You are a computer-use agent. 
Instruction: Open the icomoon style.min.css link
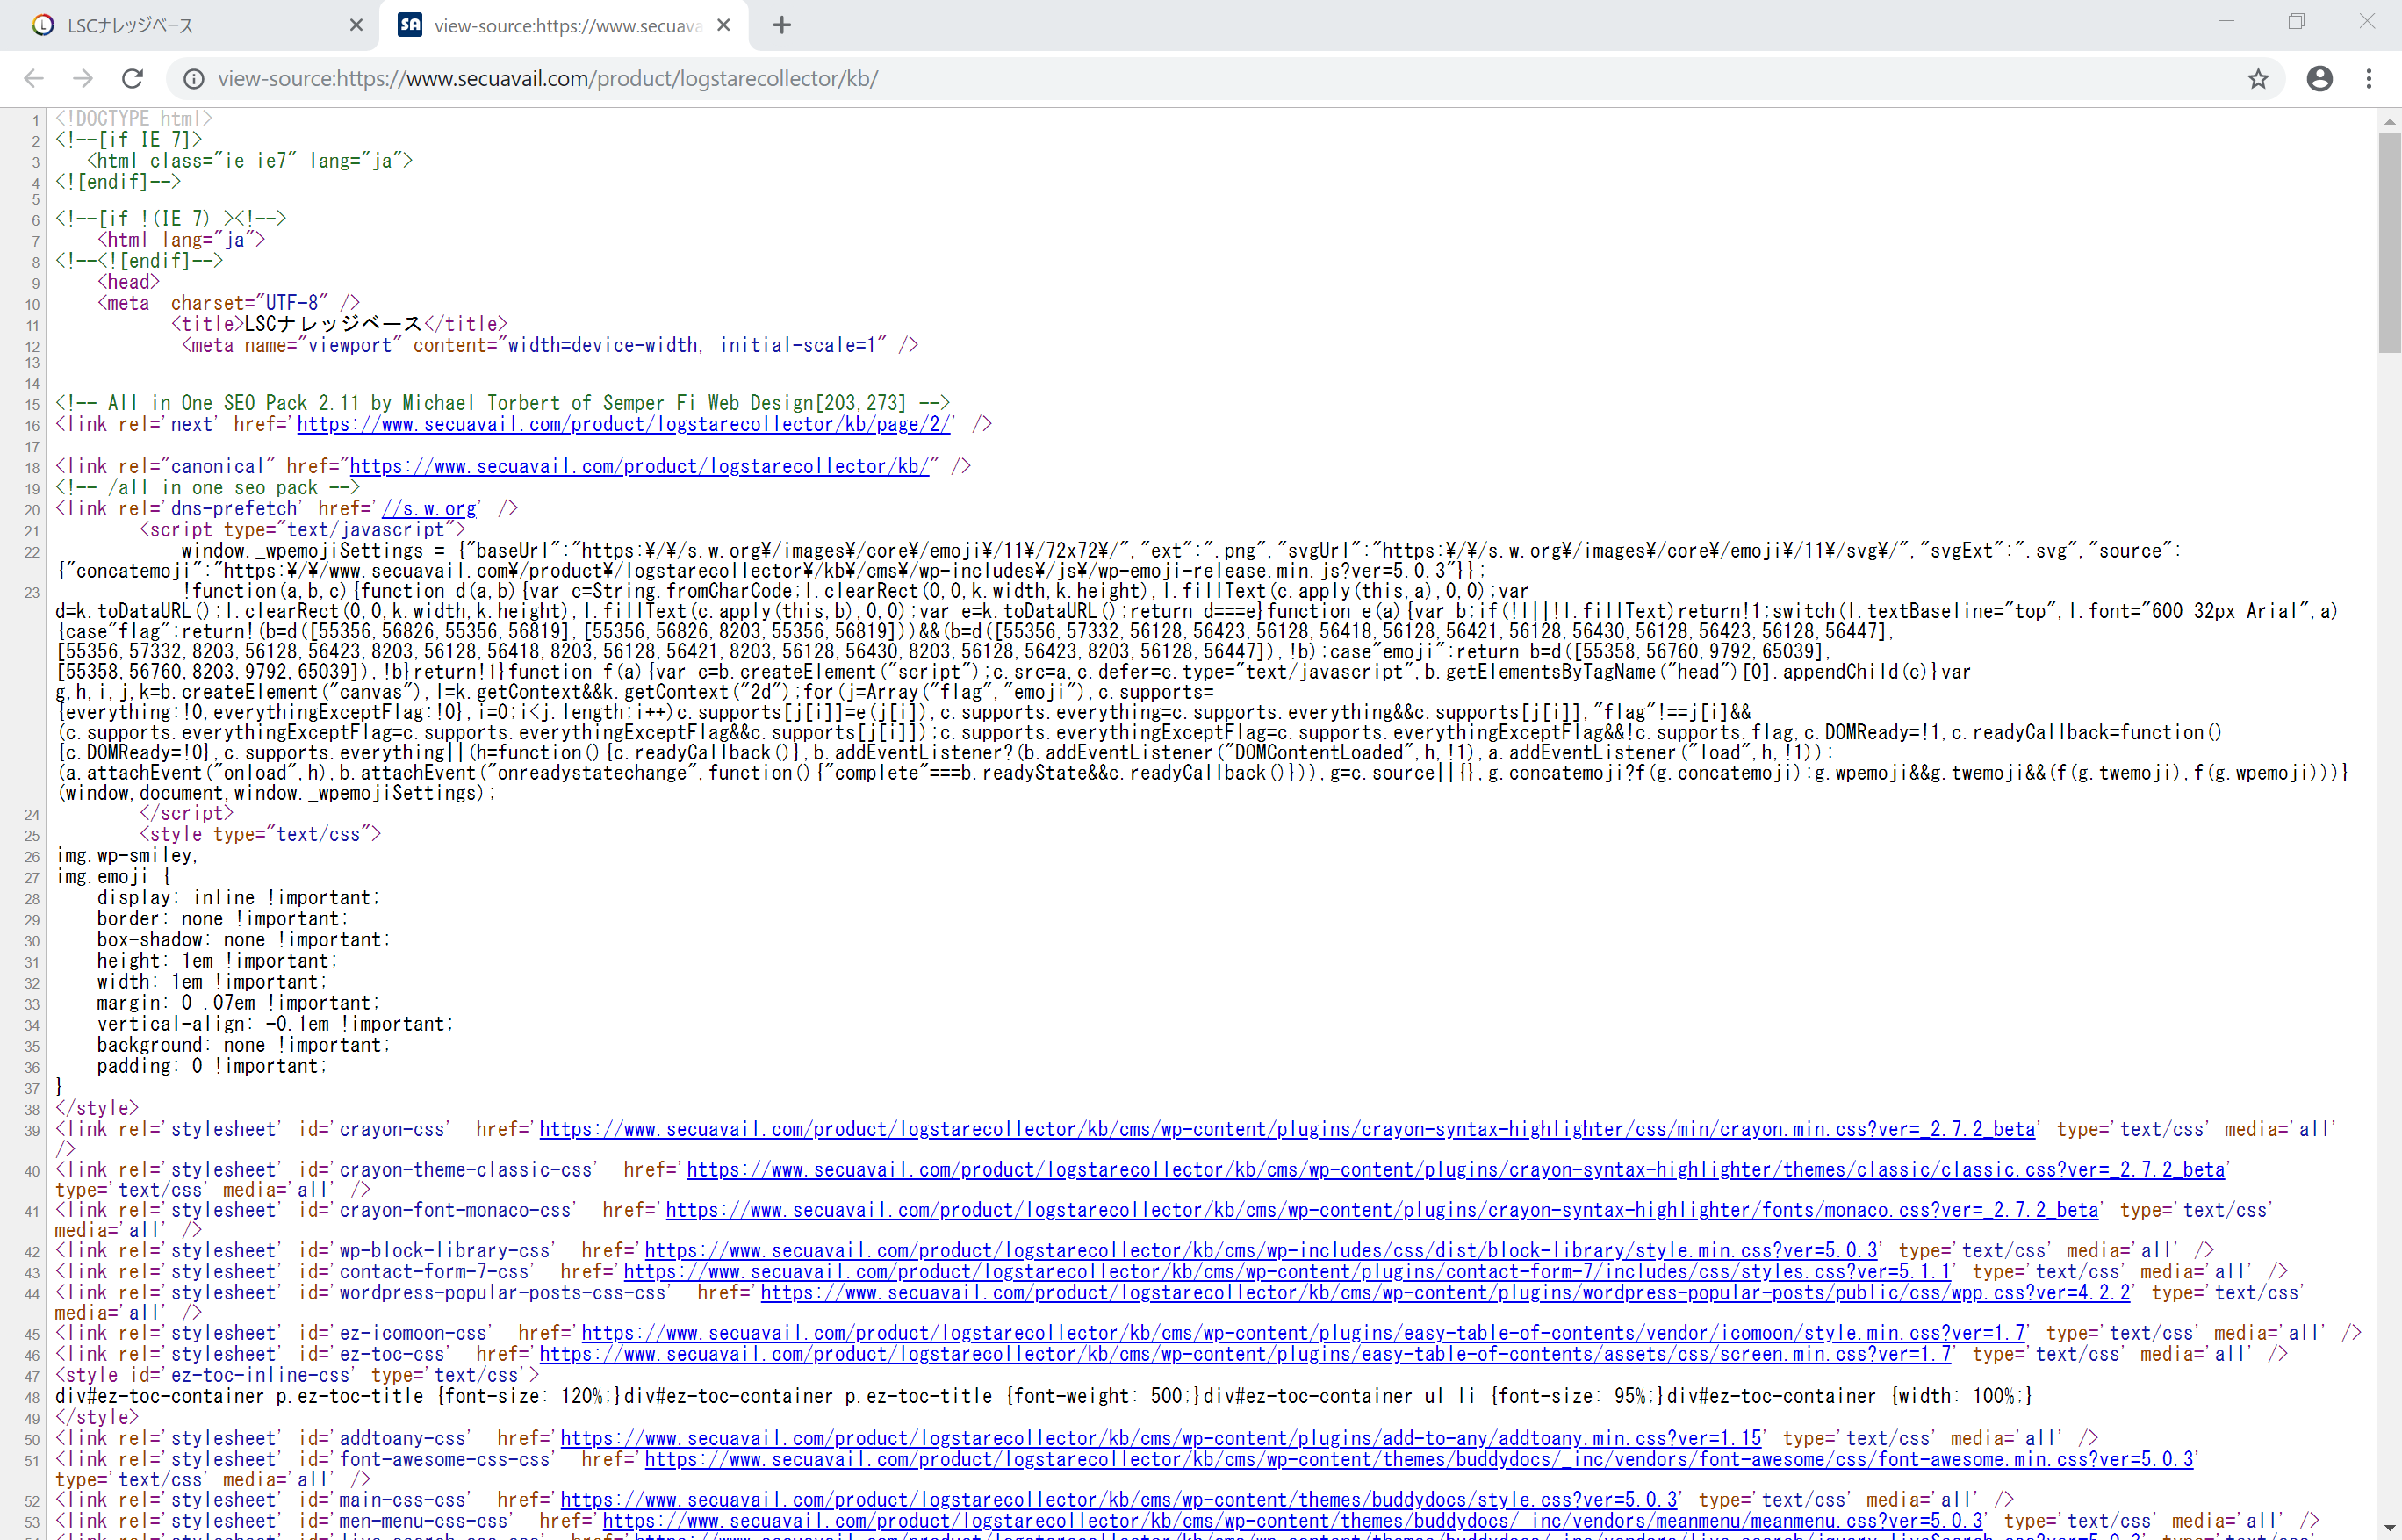point(1303,1333)
